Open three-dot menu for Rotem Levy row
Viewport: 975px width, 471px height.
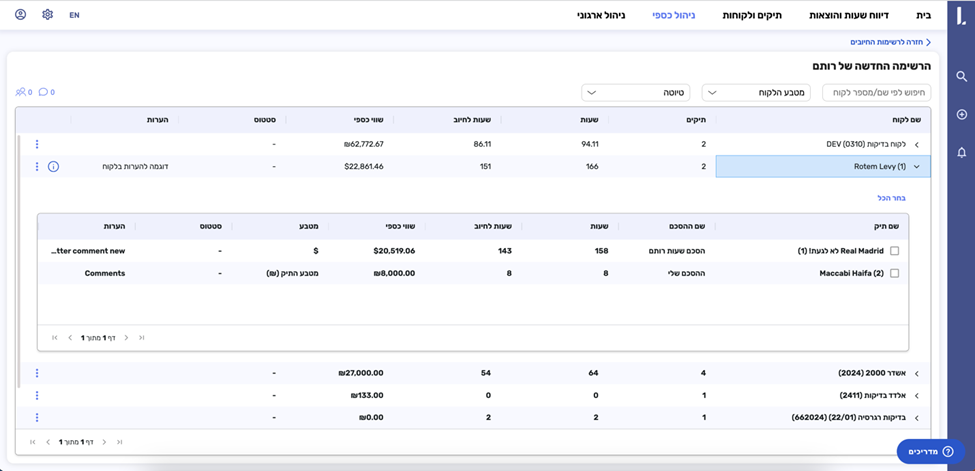37,166
